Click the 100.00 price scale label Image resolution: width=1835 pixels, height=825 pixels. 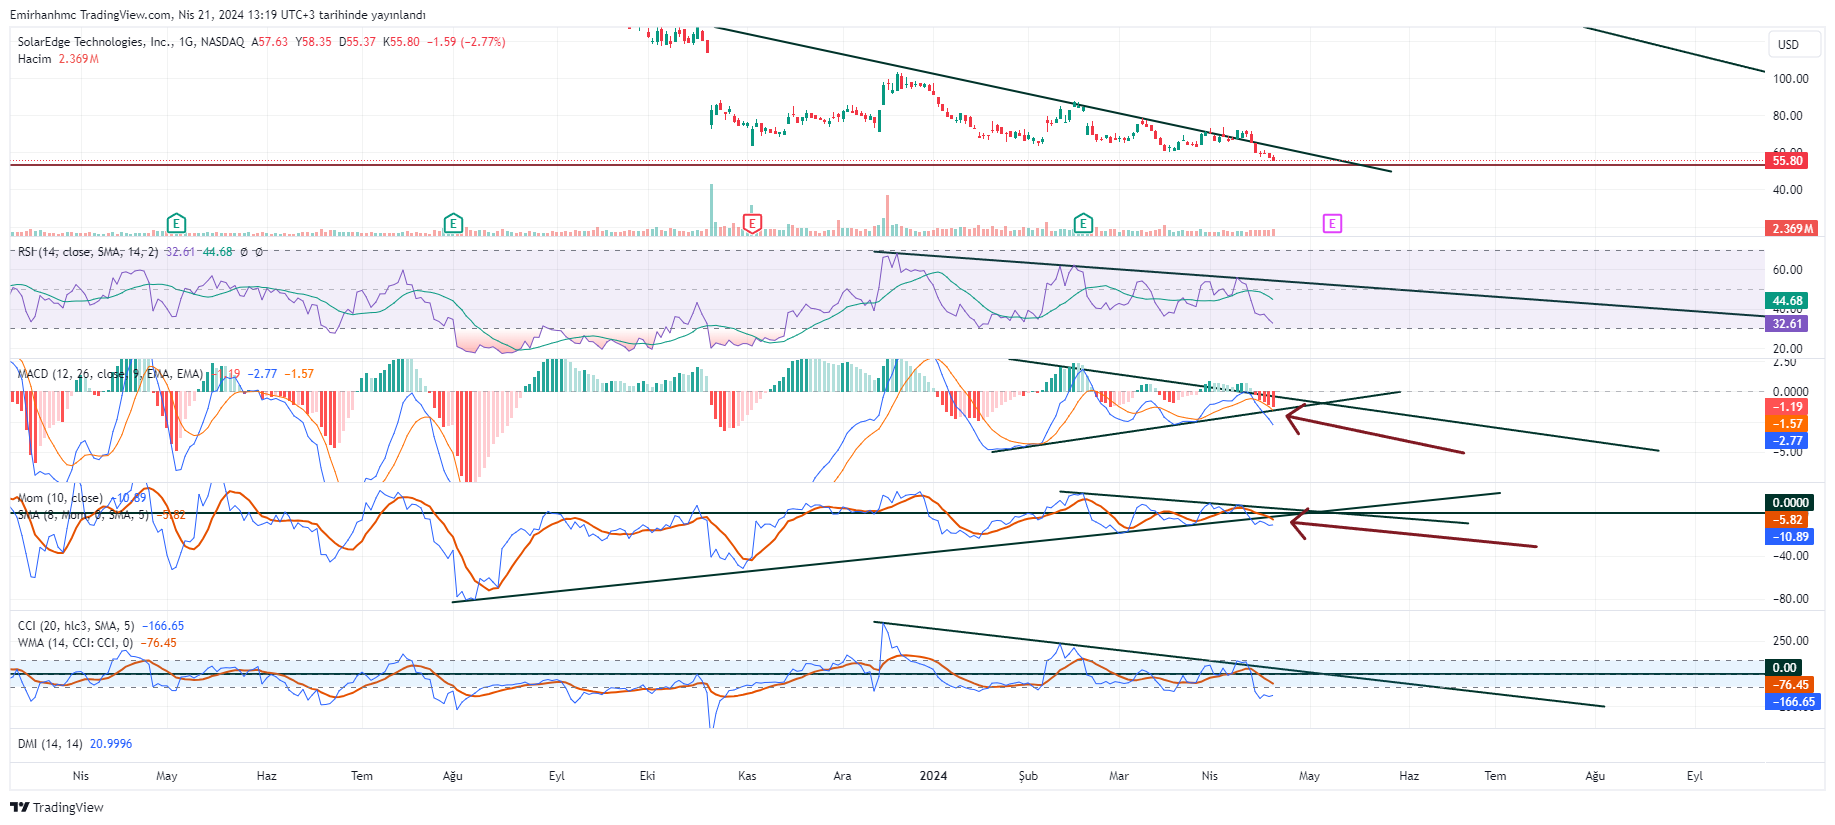click(x=1790, y=79)
